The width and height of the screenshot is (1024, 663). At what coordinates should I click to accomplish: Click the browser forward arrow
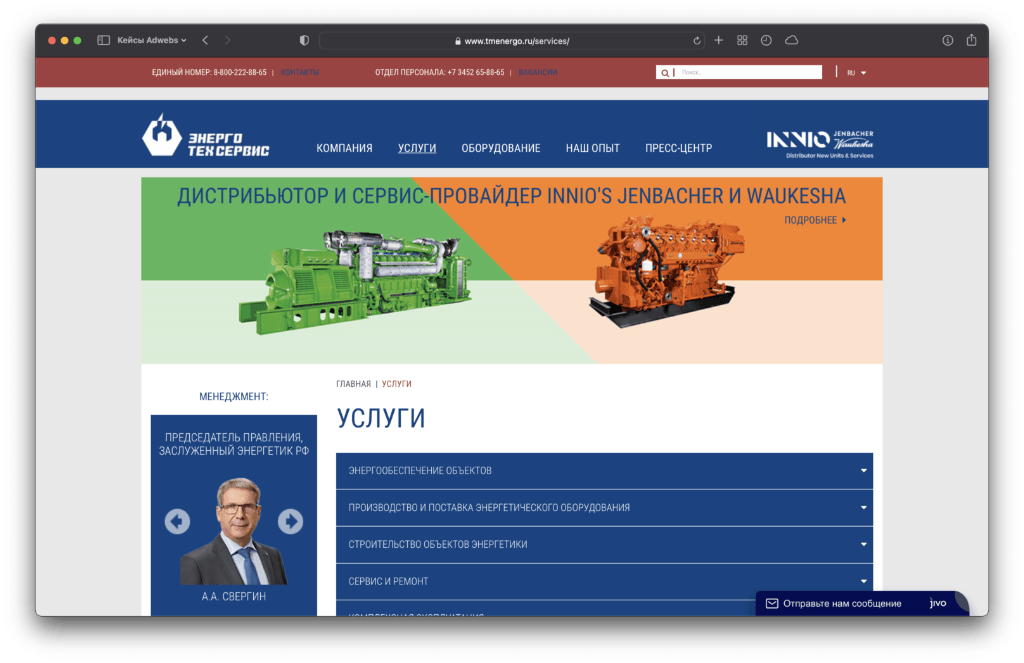coord(227,40)
